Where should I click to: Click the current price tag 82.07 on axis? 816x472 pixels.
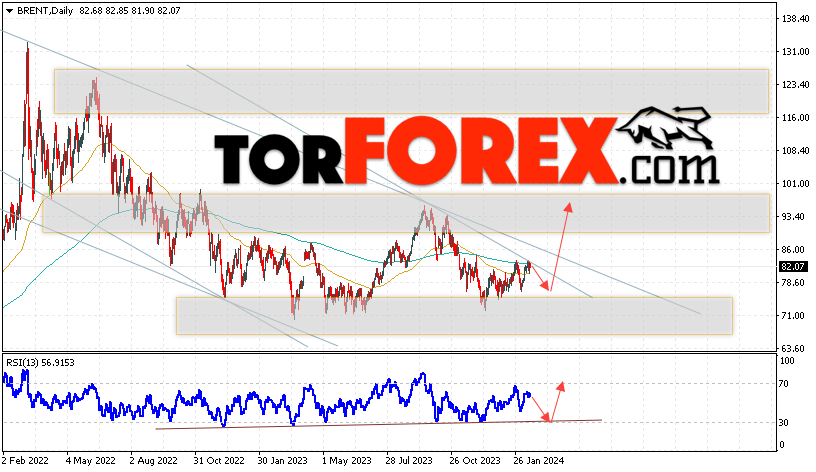click(x=793, y=266)
